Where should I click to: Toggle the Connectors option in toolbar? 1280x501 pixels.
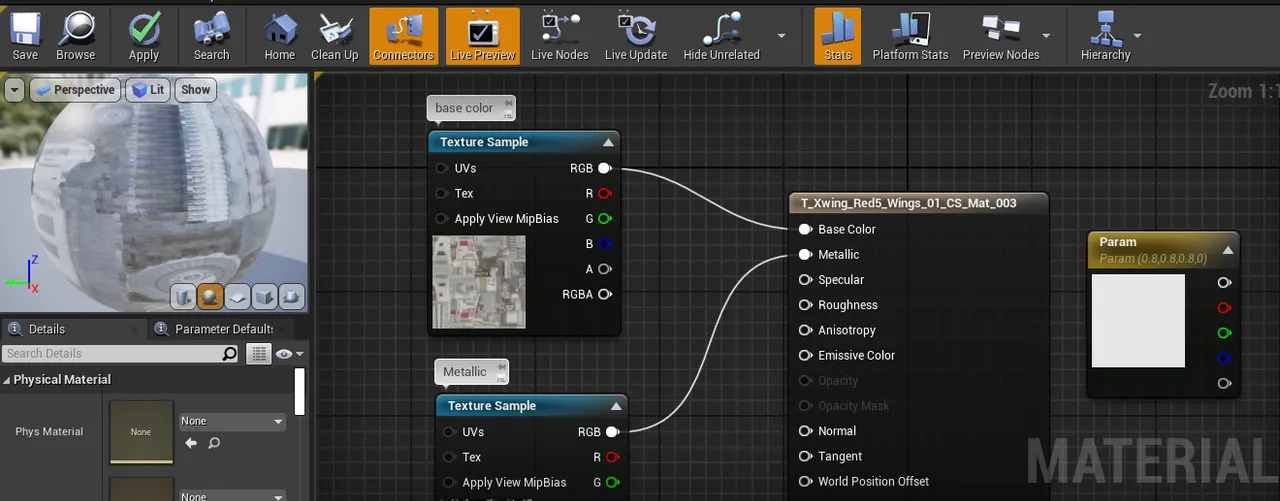(403, 36)
